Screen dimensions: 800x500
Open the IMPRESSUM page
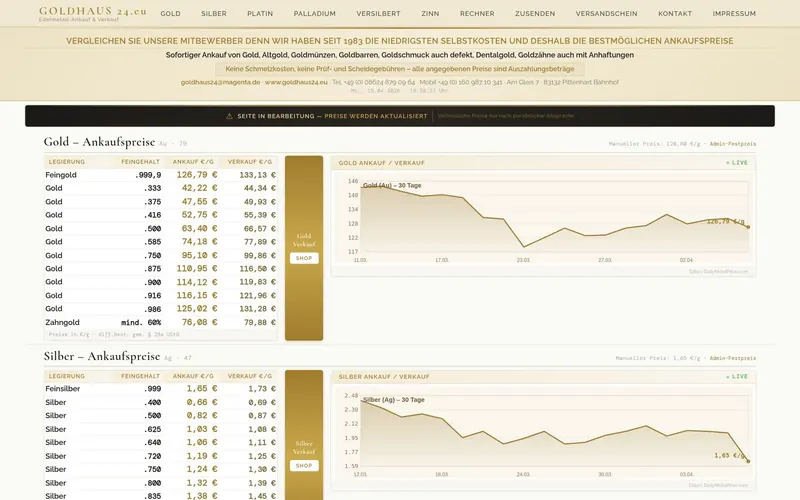[734, 14]
